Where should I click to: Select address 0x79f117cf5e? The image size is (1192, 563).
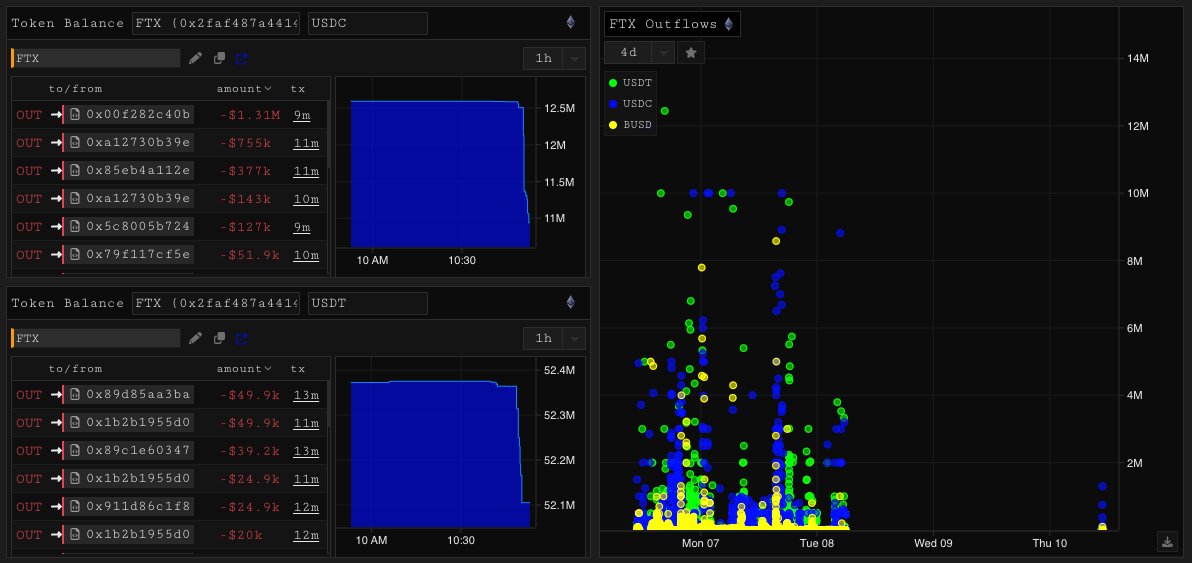138,255
